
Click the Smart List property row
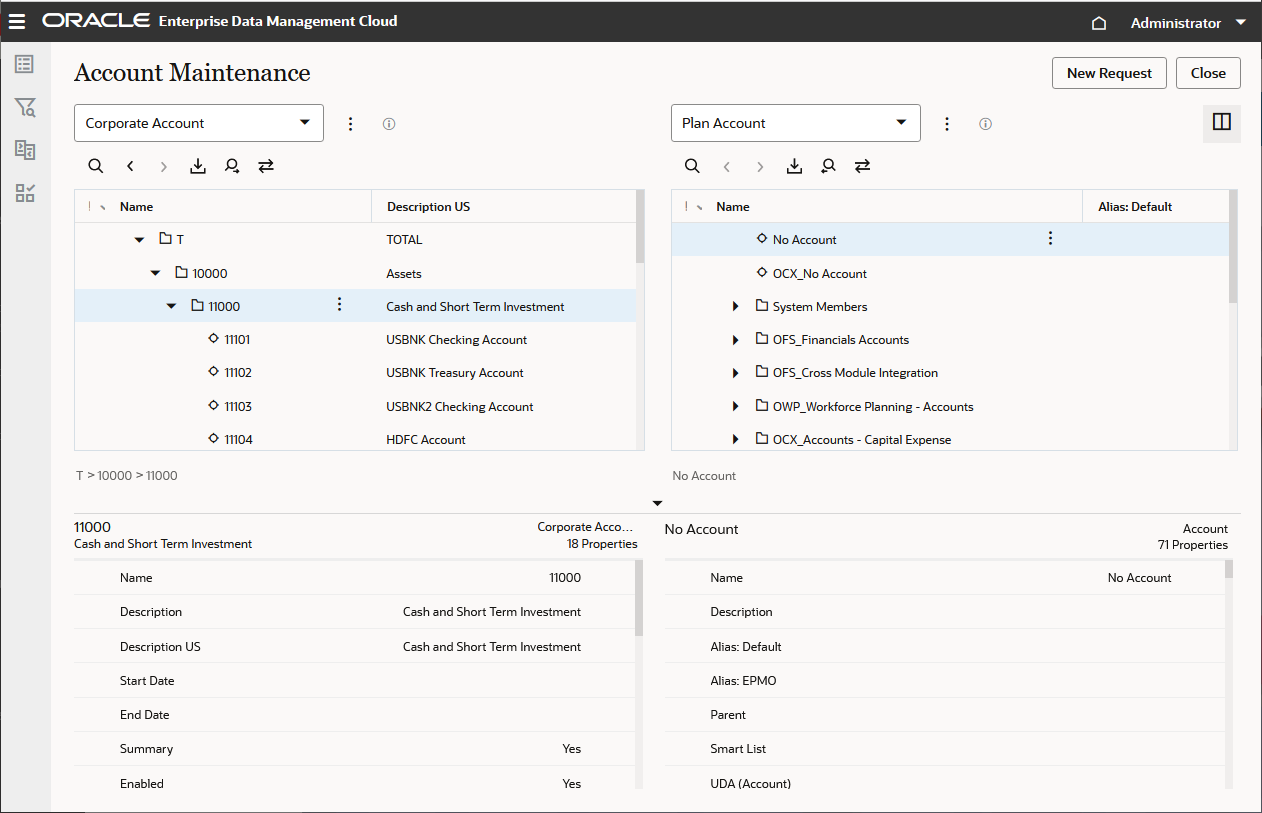pos(944,749)
